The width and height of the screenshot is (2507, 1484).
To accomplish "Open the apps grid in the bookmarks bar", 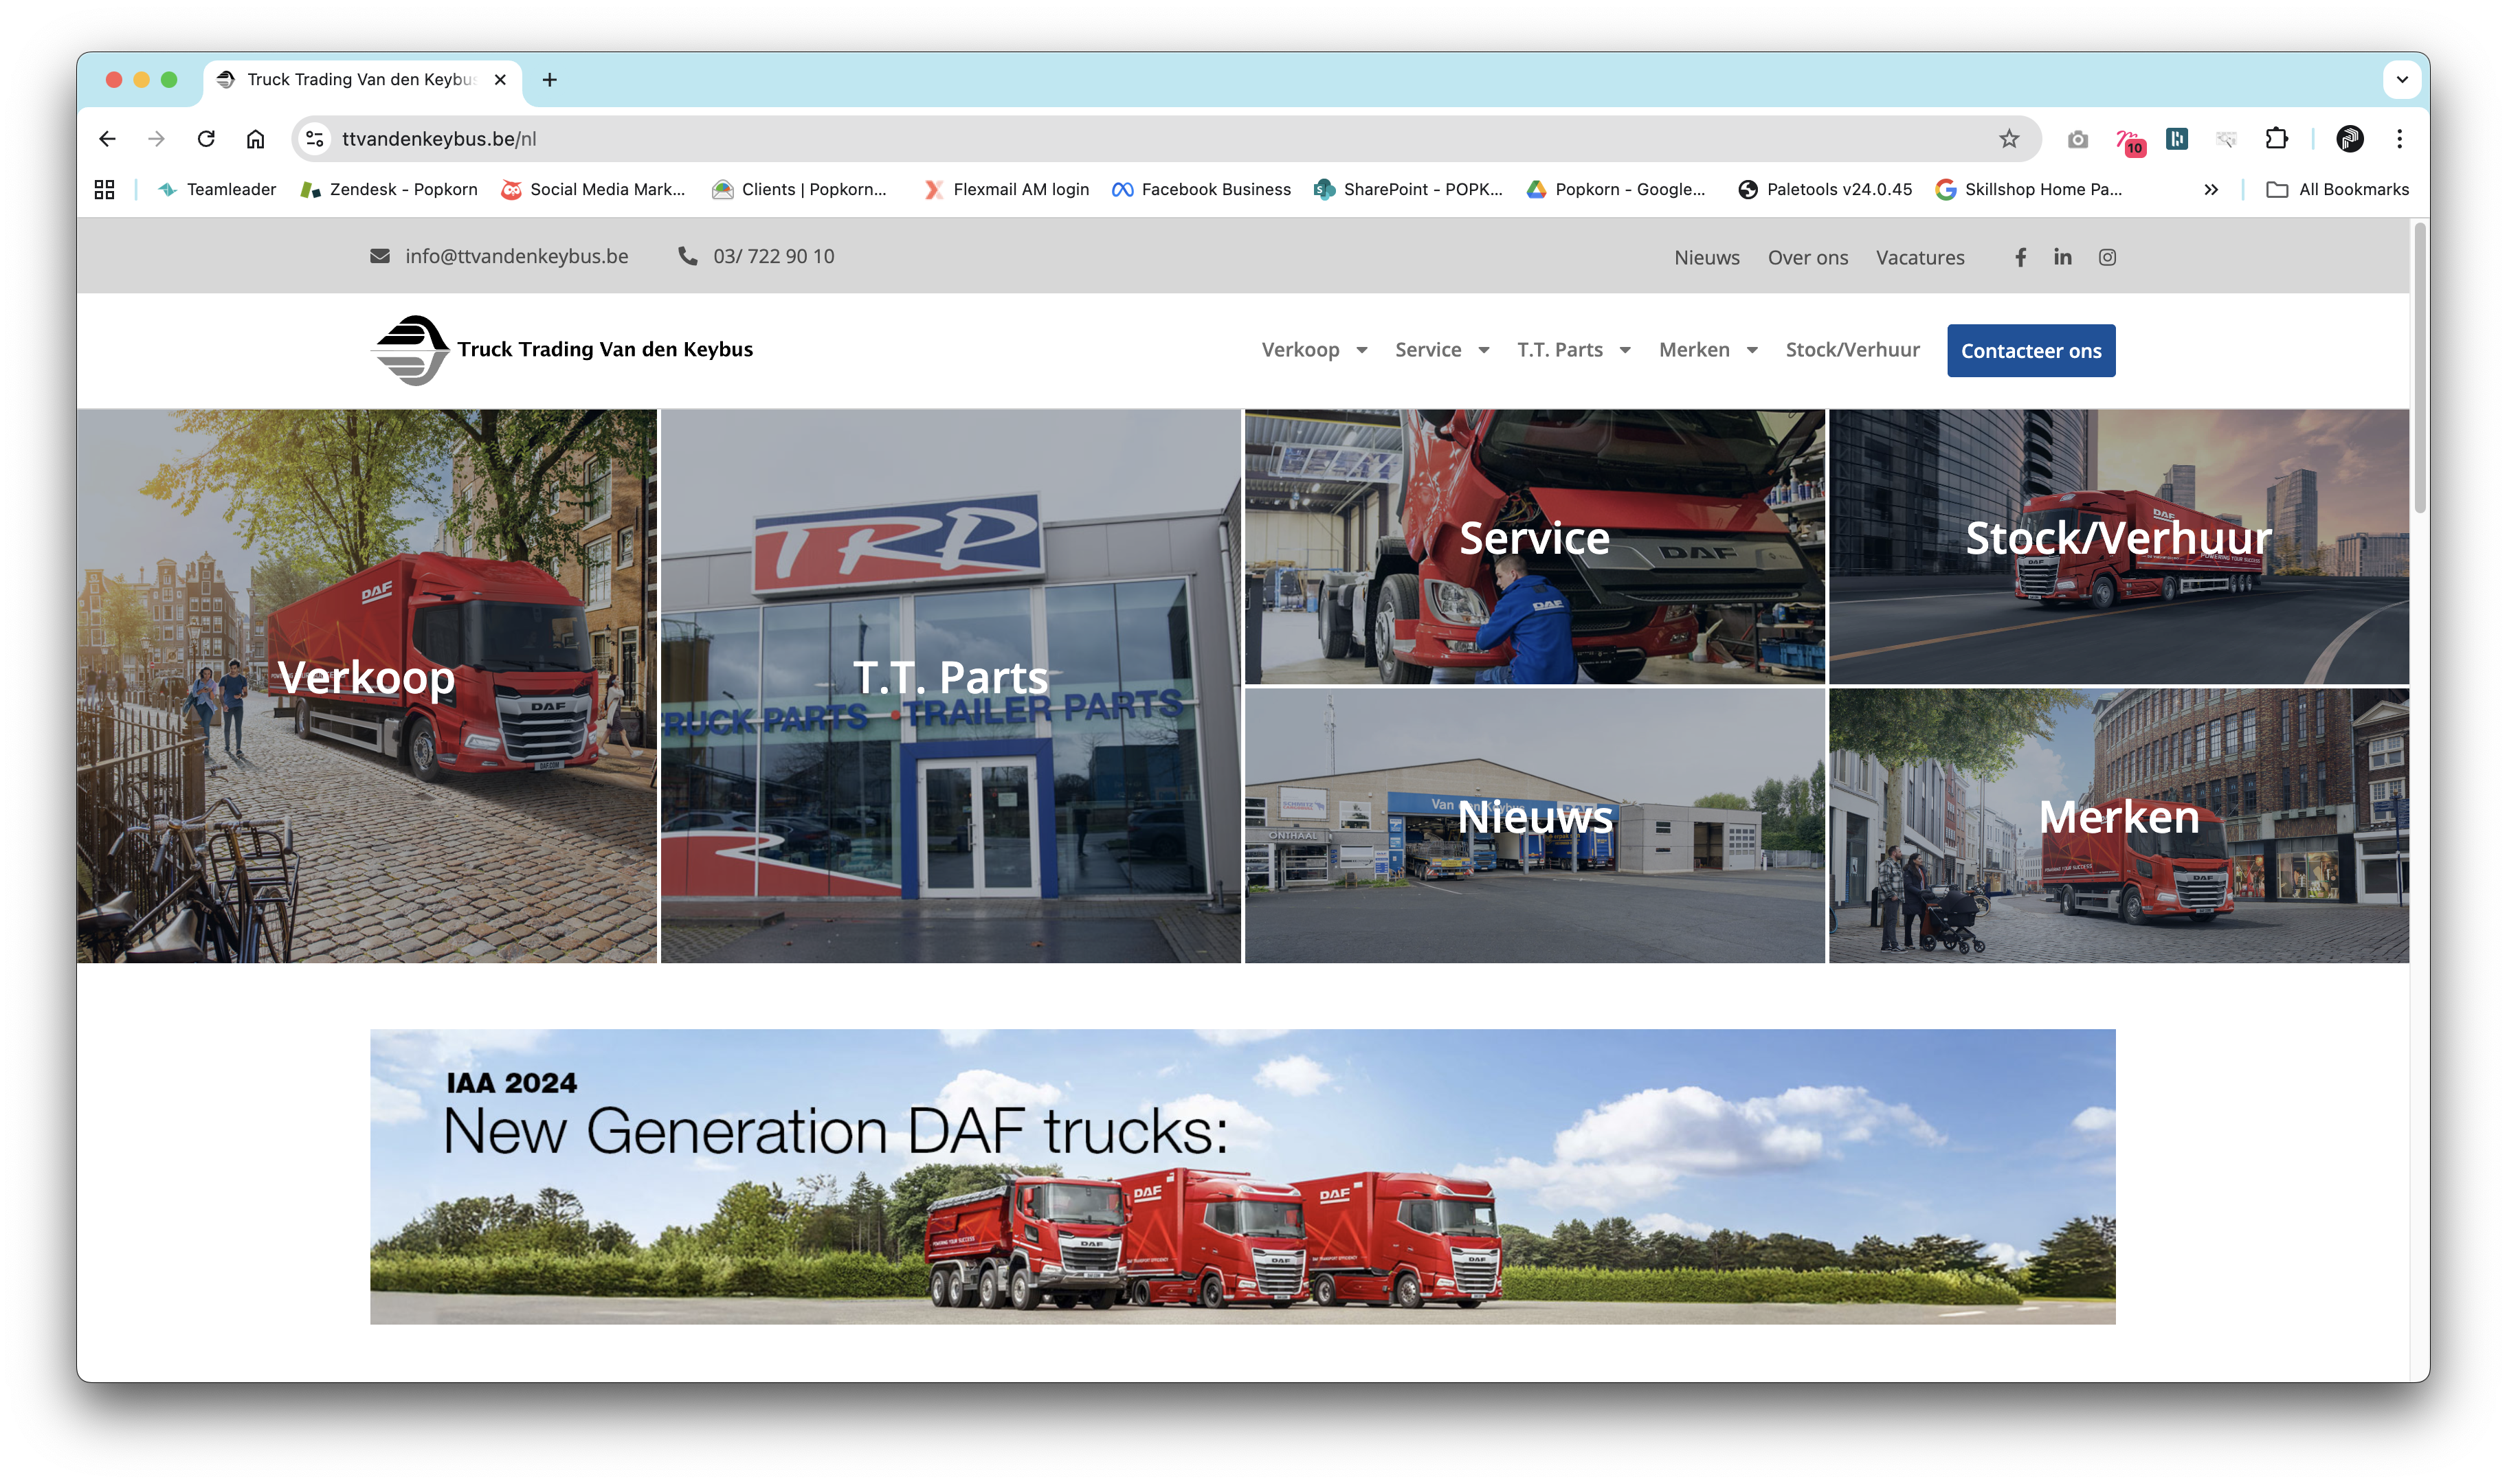I will [104, 189].
